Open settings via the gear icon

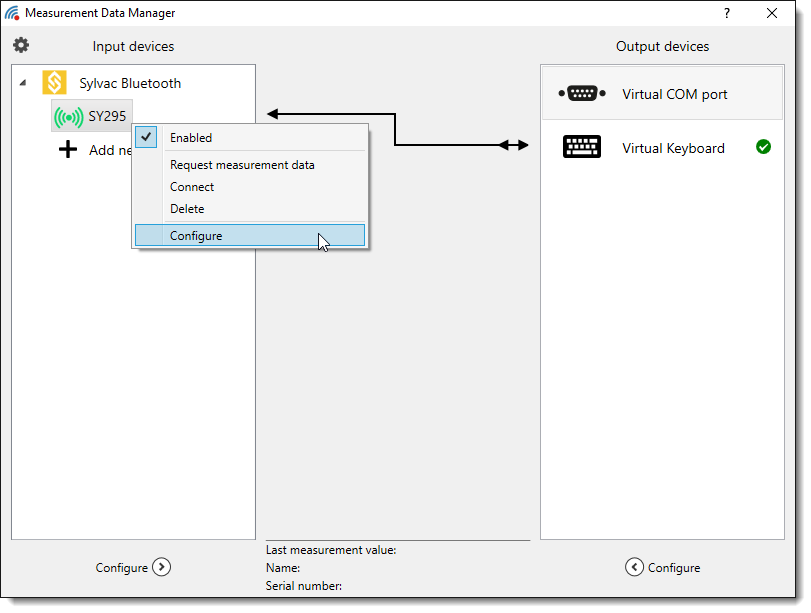pyautogui.click(x=21, y=46)
